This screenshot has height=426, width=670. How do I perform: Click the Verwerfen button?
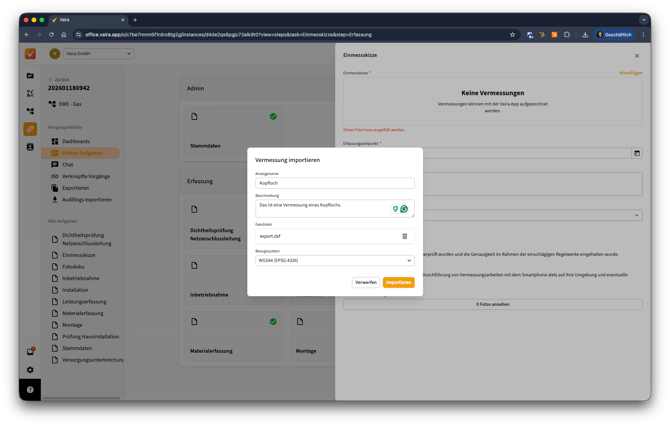pyautogui.click(x=366, y=282)
